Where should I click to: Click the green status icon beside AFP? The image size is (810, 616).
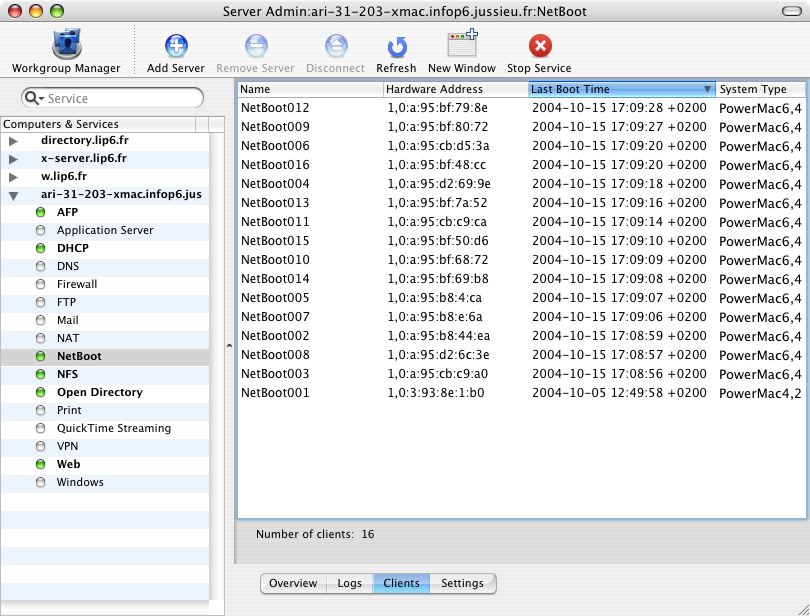tap(41, 212)
